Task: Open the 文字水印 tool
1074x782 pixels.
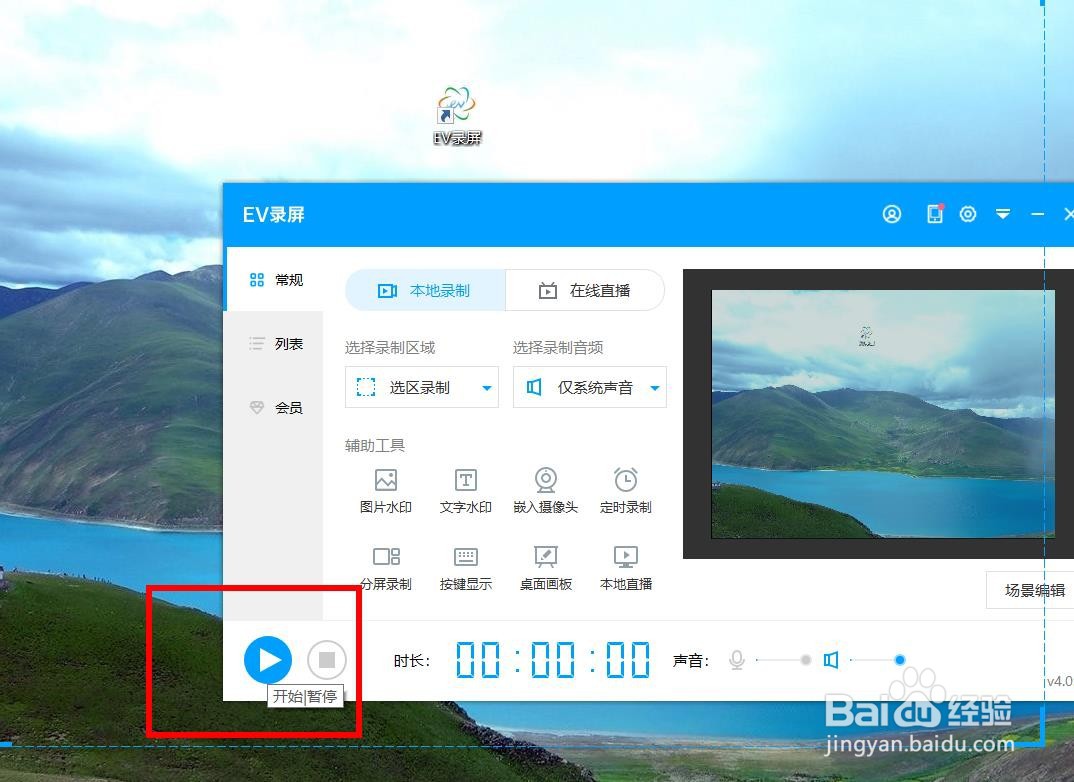Action: [x=466, y=491]
